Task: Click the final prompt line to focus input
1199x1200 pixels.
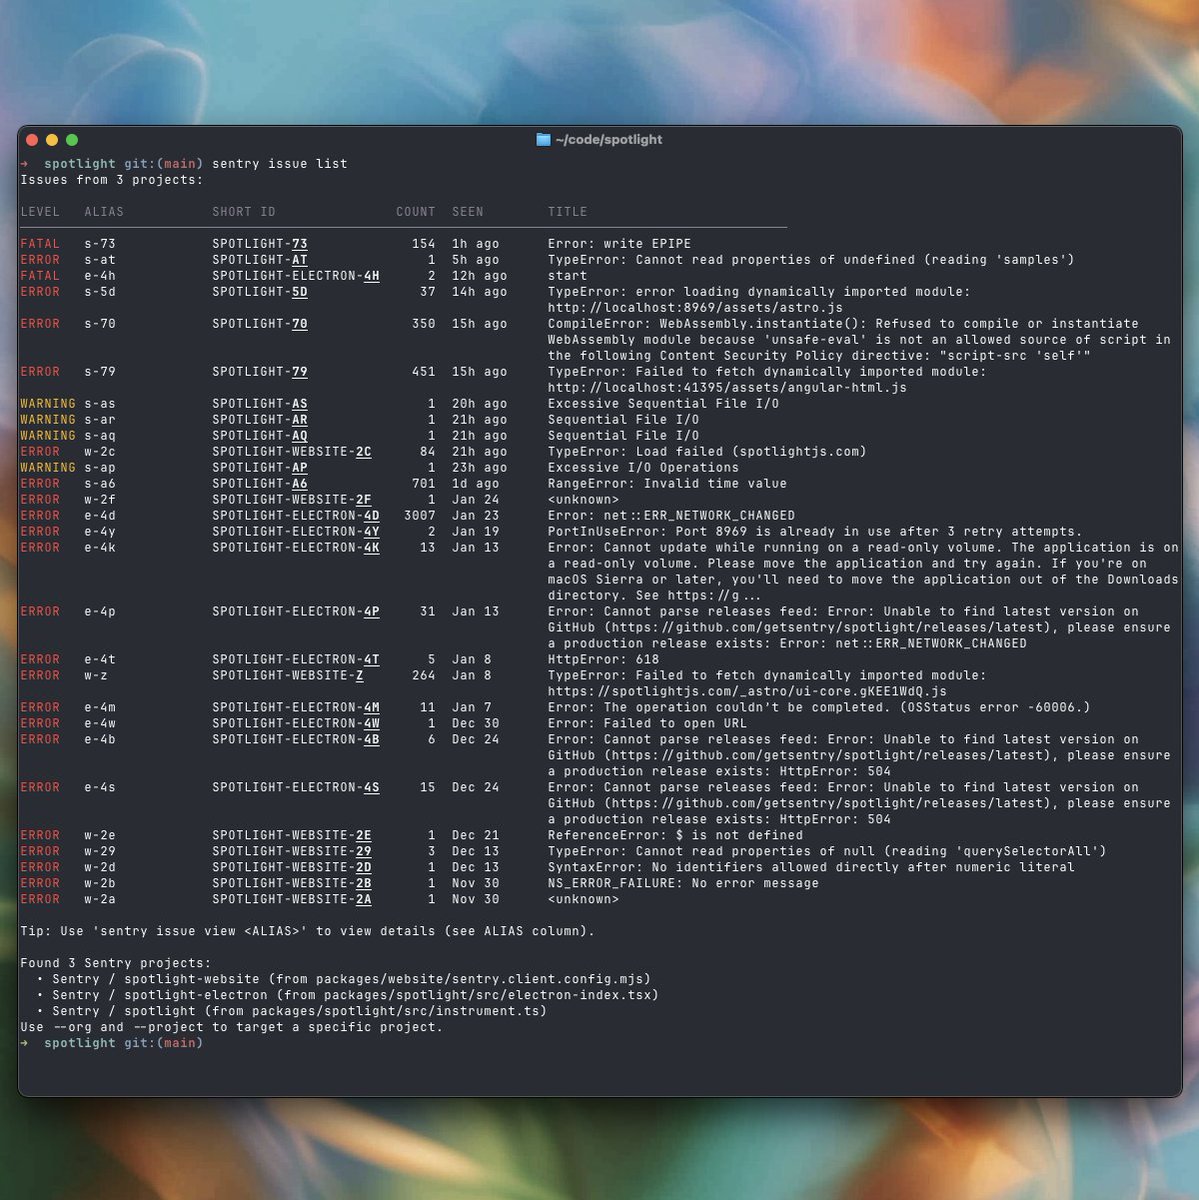Action: [112, 1044]
